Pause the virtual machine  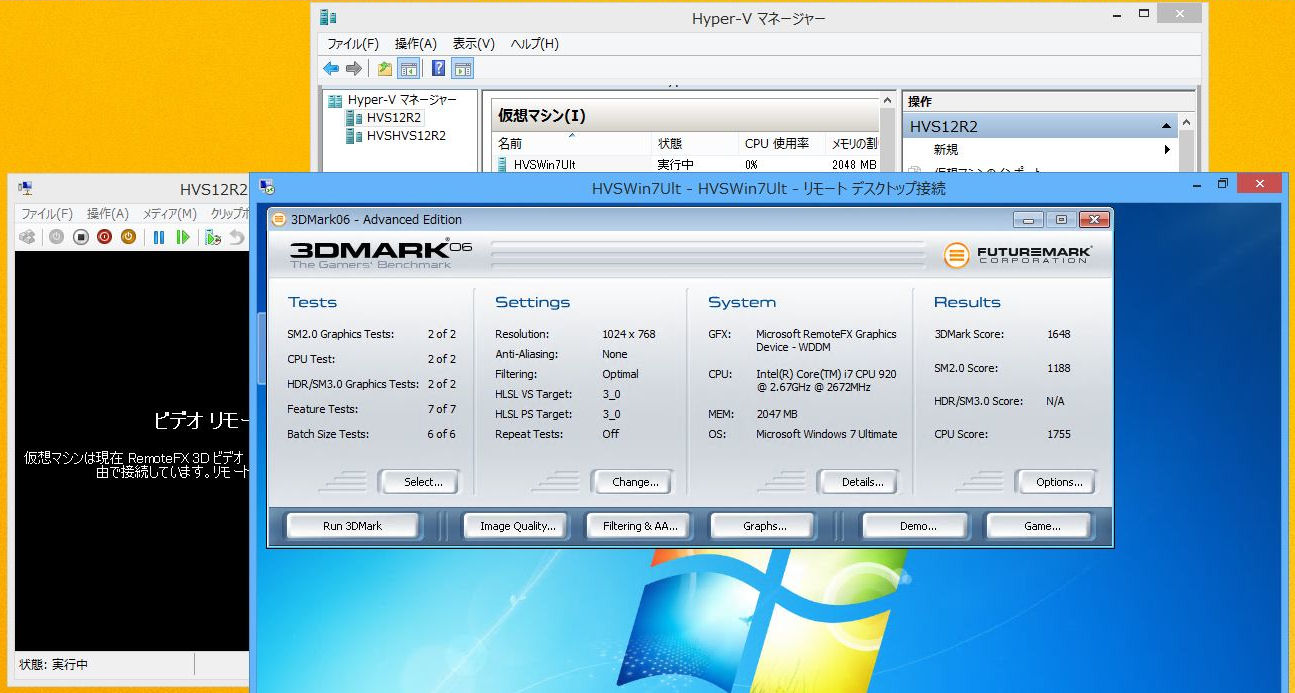coord(158,237)
